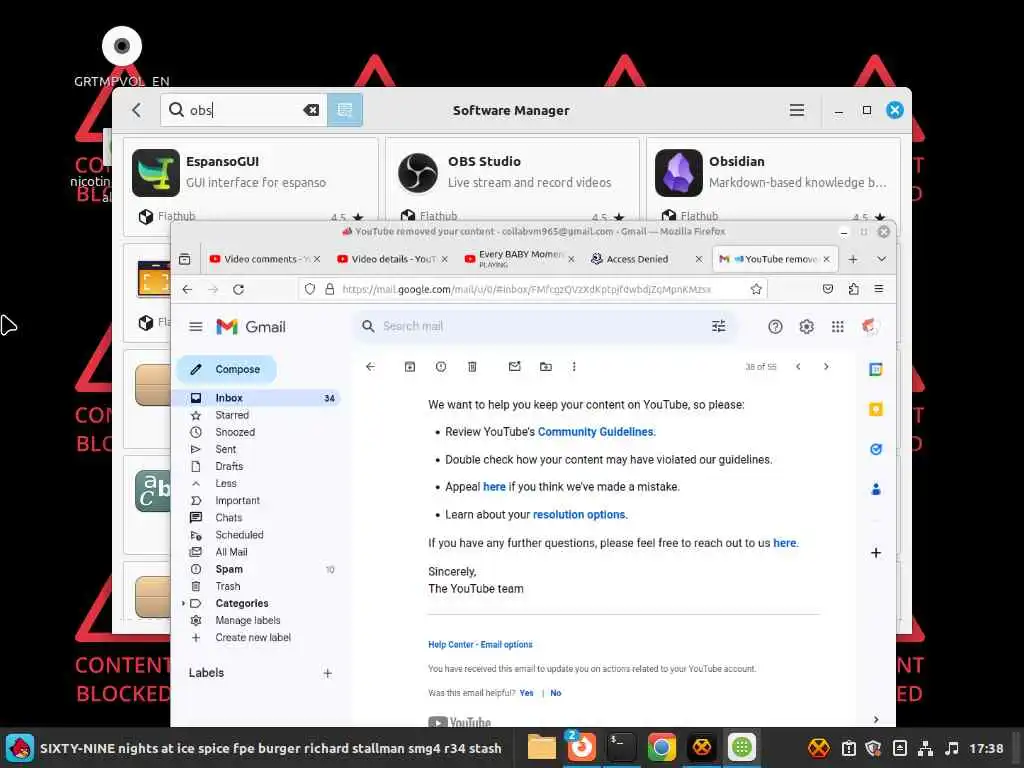Close the Access Denied tab
Screen dimensions: 1024x768
pyautogui.click(x=699, y=259)
